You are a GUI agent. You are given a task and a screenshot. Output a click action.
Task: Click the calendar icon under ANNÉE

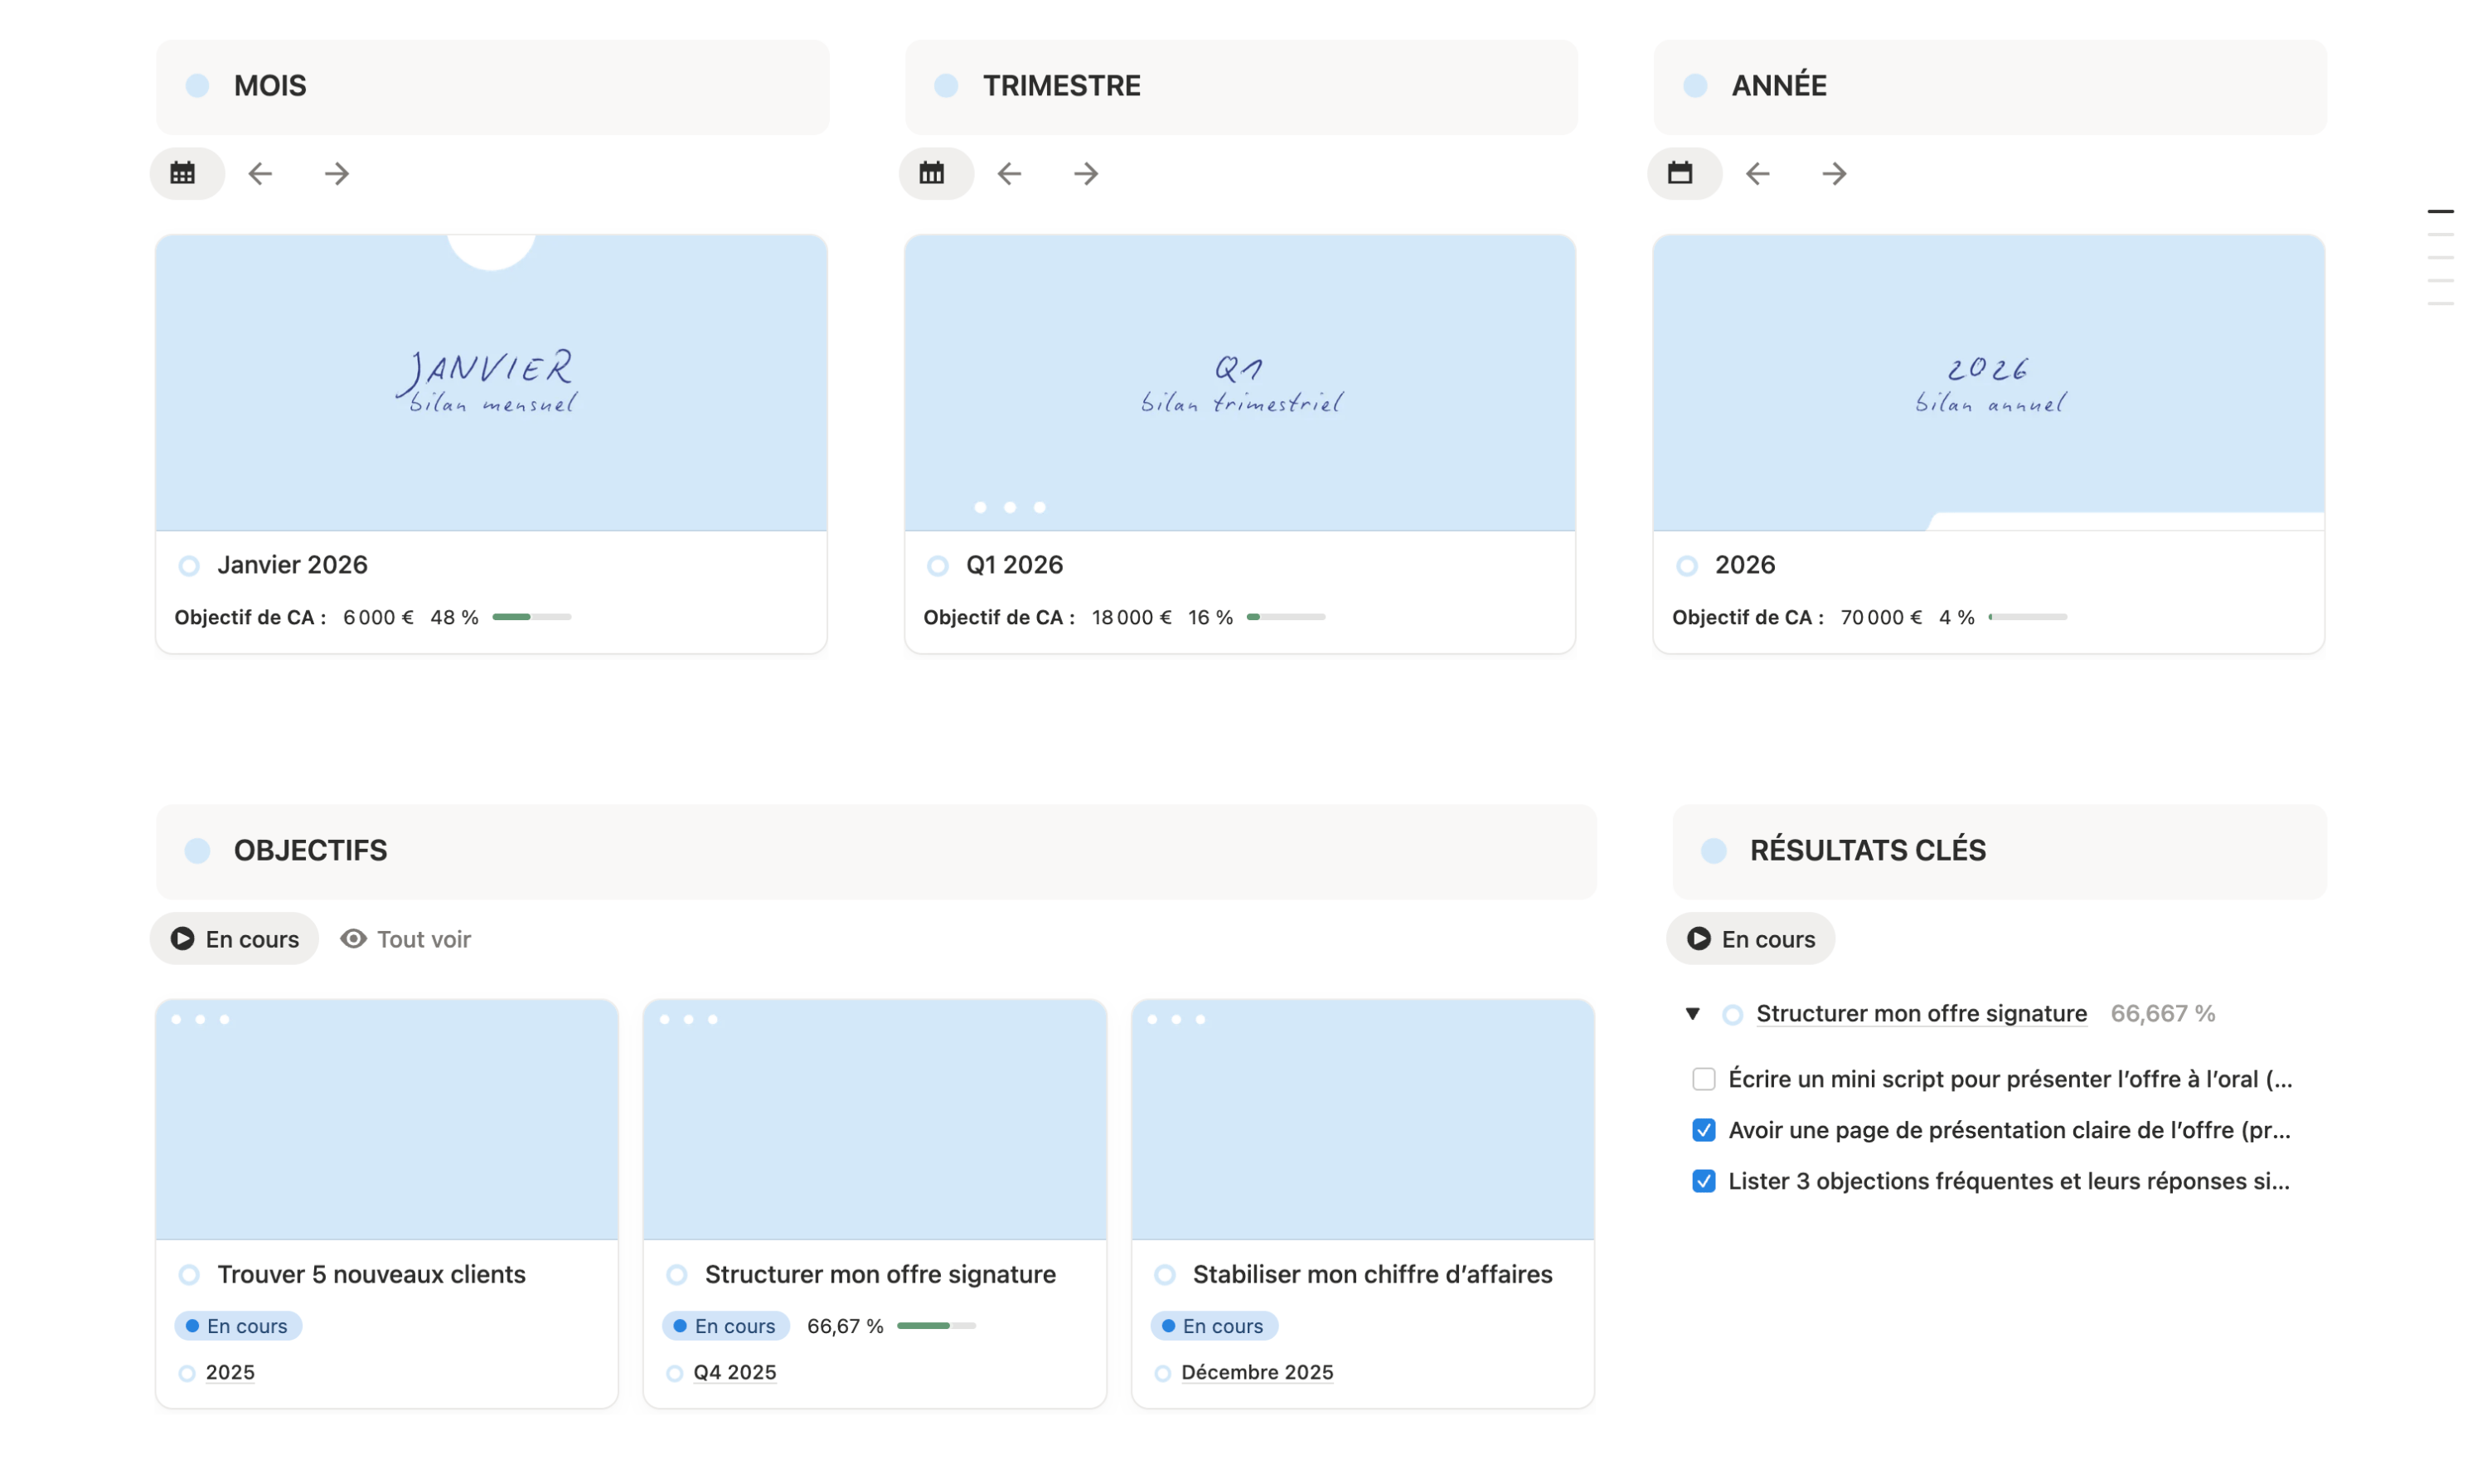click(x=1682, y=174)
